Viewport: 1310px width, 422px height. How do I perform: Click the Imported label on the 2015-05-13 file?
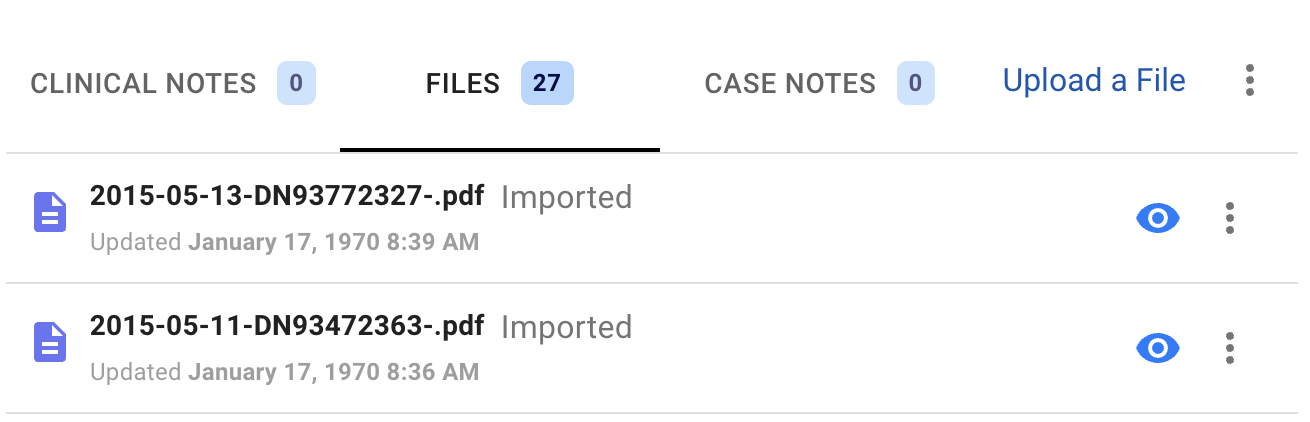[x=566, y=198]
